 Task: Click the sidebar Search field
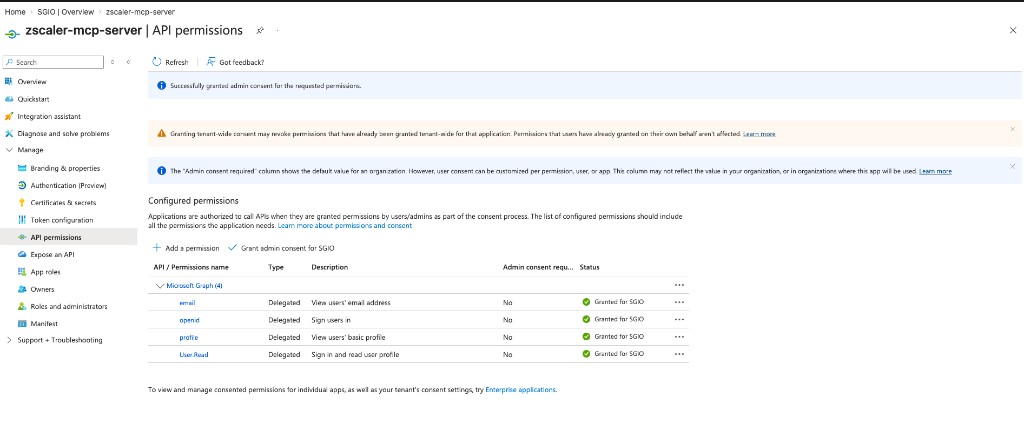point(53,62)
